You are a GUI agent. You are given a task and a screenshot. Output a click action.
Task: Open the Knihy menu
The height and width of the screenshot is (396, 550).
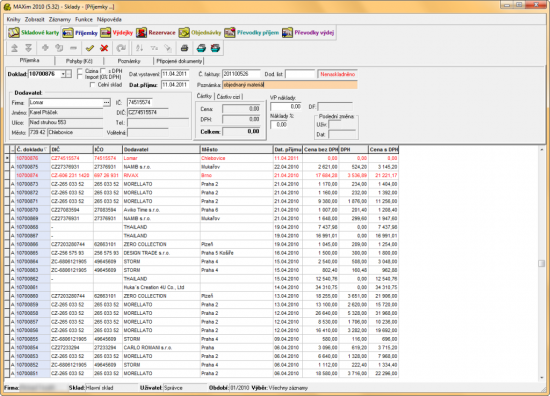[x=13, y=20]
